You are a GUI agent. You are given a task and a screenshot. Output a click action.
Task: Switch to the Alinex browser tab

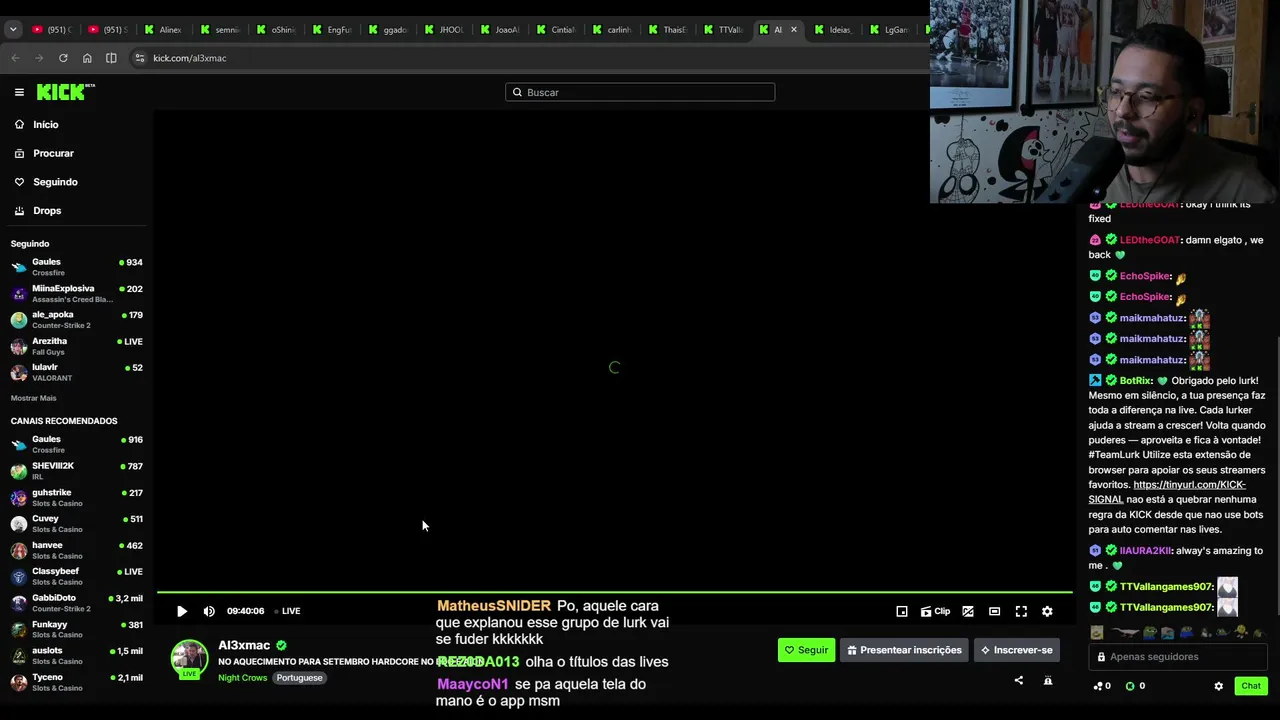click(163, 30)
